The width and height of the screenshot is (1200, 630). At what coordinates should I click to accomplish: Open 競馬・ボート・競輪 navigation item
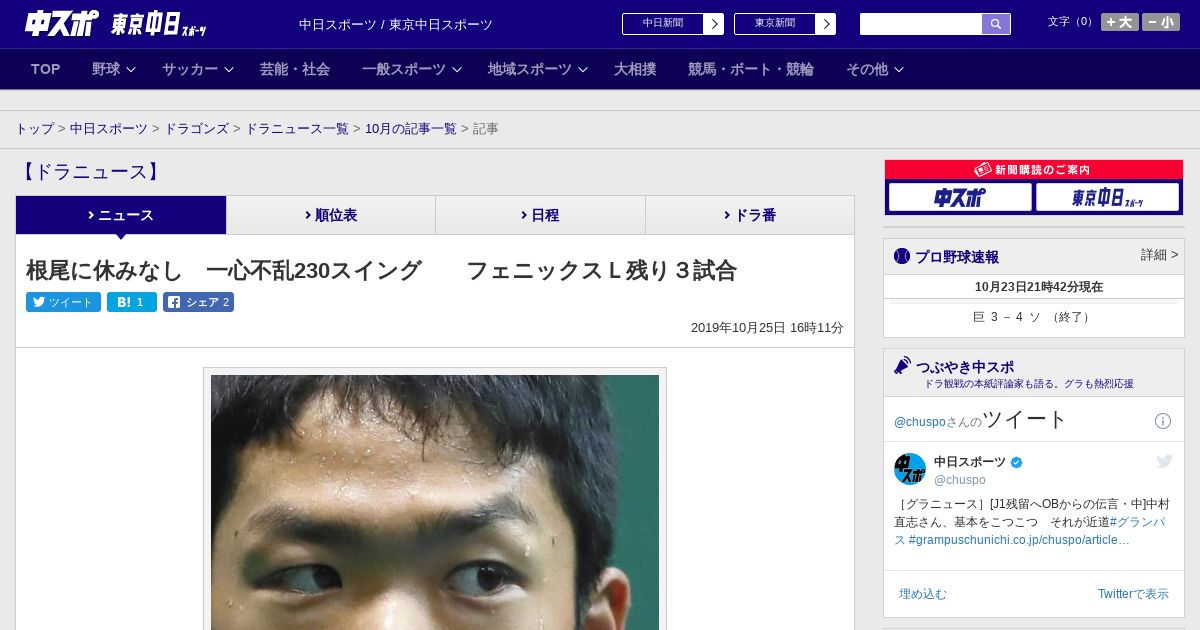[751, 69]
